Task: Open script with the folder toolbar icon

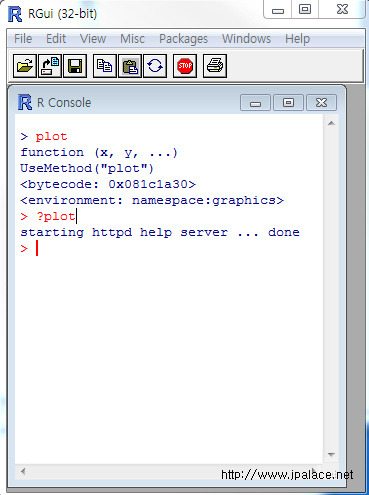Action: (25, 66)
